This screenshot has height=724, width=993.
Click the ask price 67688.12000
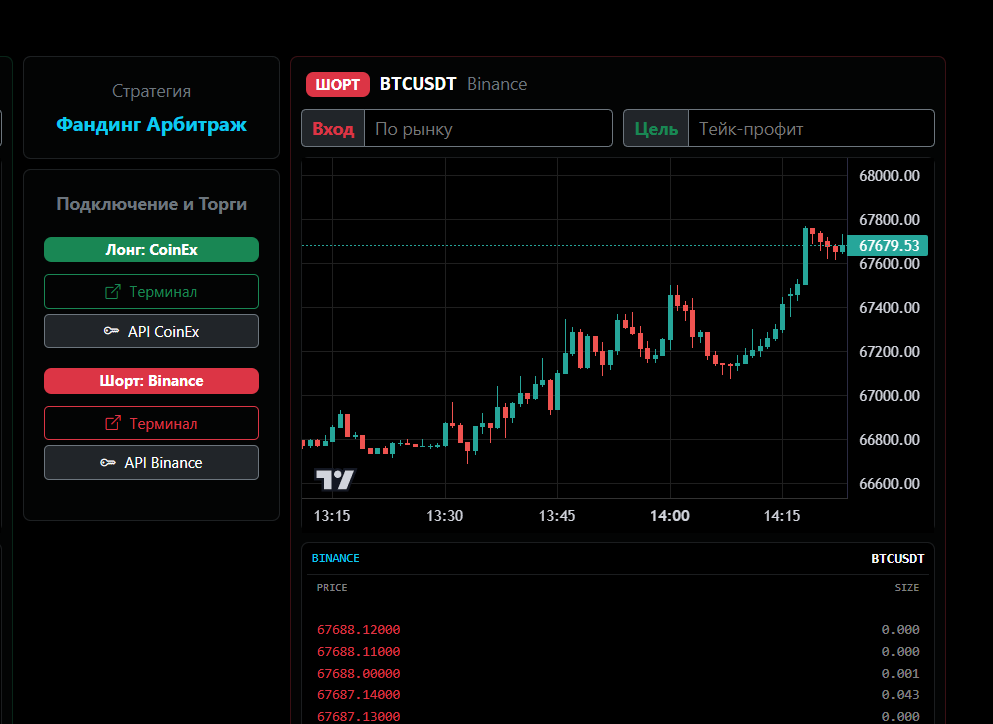coord(358,630)
